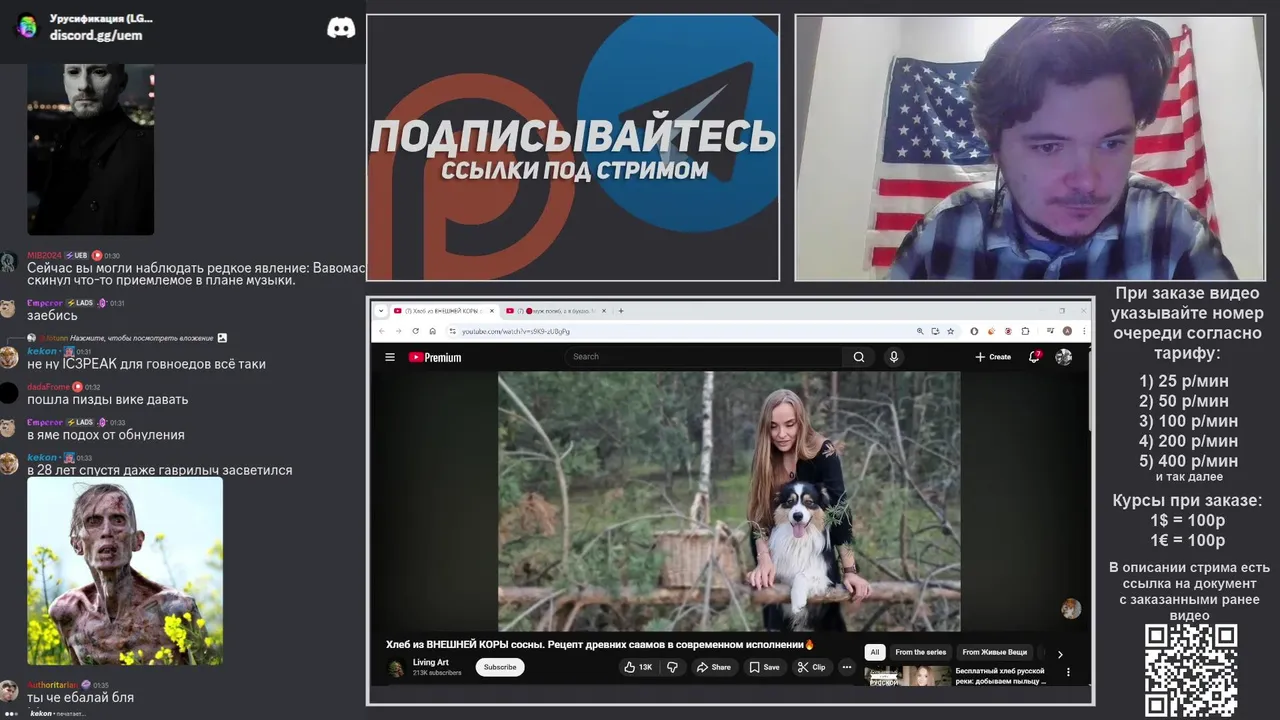Open the Create menu on YouTube

[993, 357]
